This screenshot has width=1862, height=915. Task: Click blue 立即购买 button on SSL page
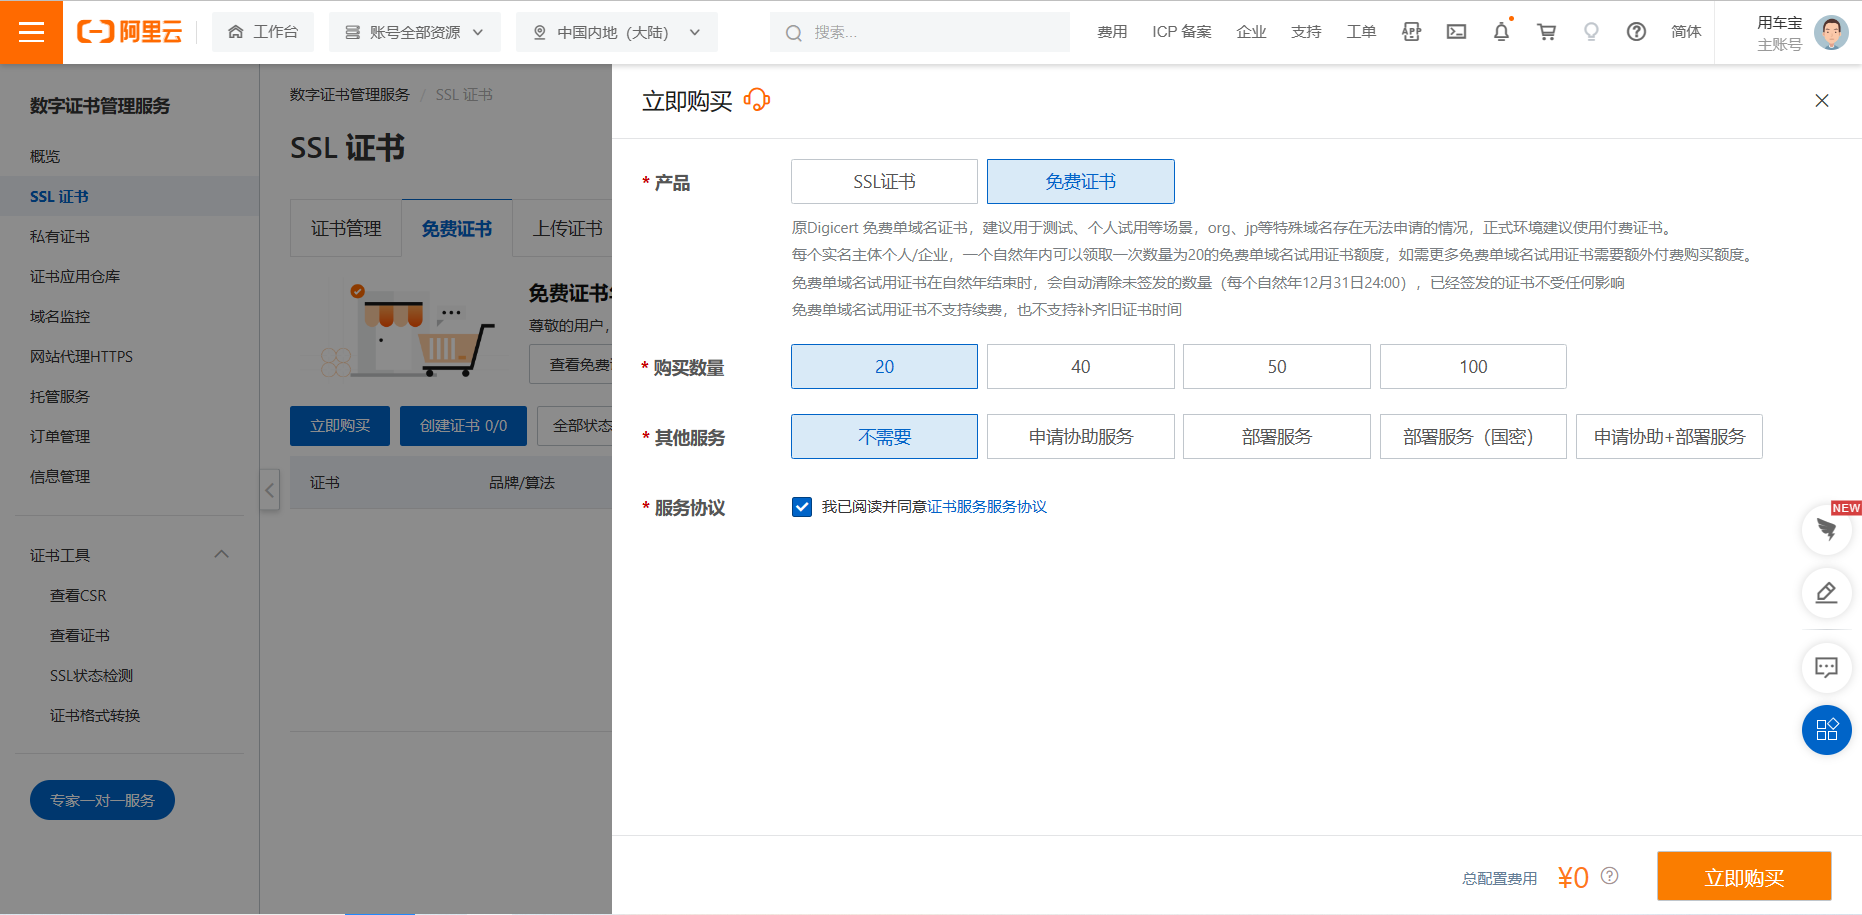click(x=340, y=426)
